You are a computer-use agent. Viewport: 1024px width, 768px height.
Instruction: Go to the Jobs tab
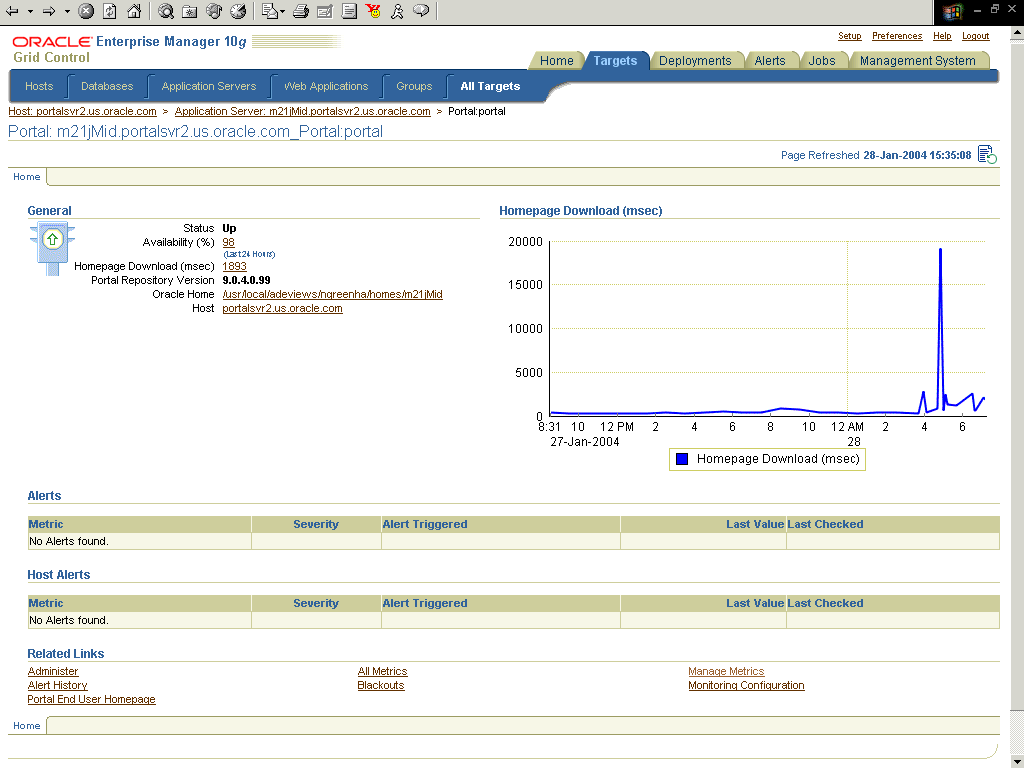point(822,61)
